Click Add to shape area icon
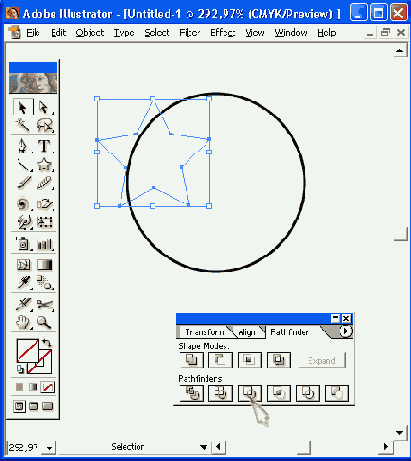This screenshot has height=461, width=411. click(191, 360)
